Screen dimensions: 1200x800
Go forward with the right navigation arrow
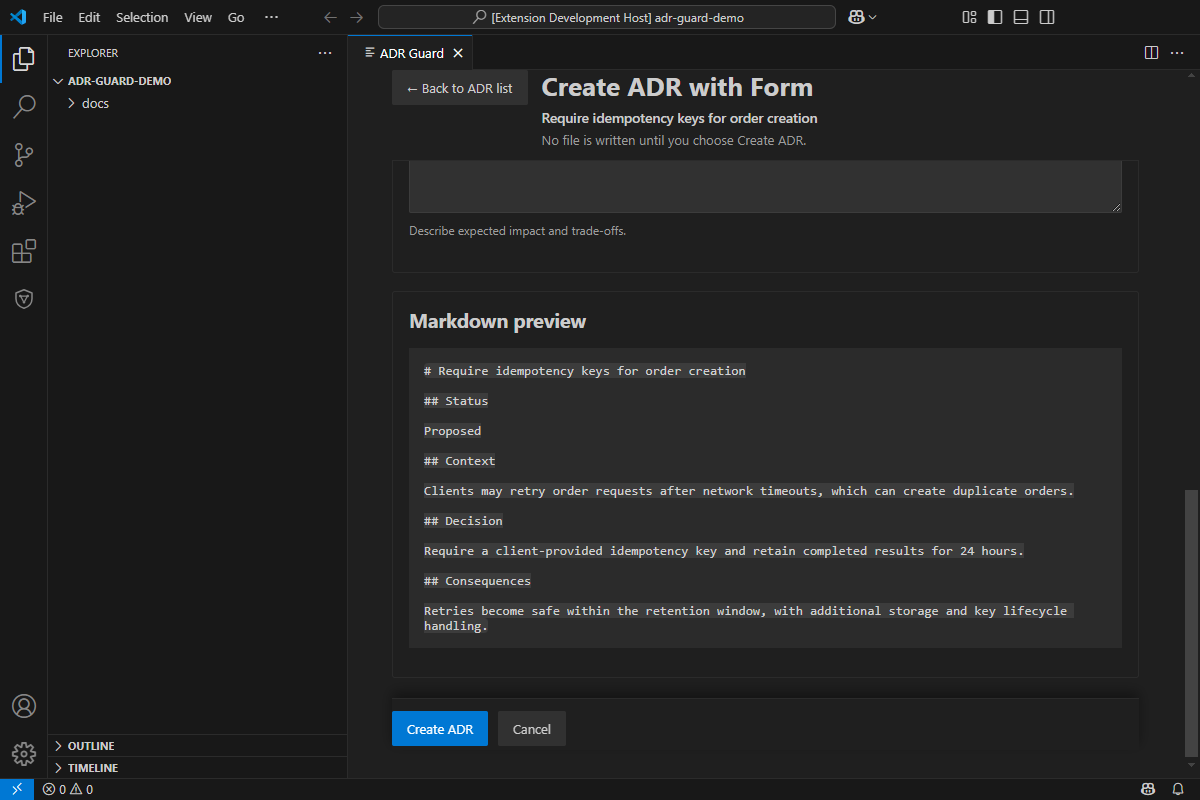[x=356, y=17]
